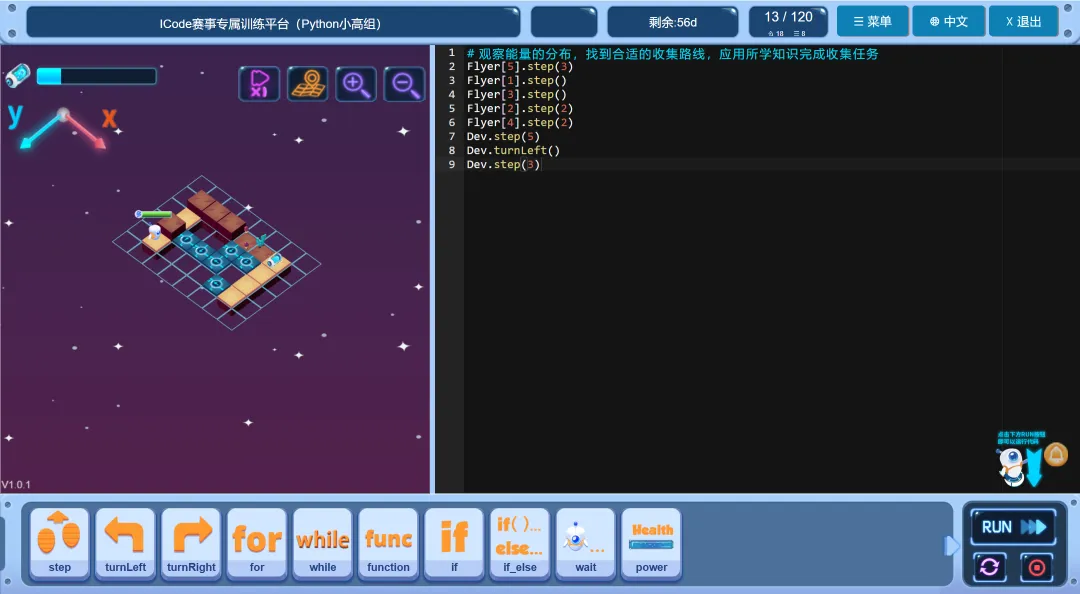
Task: Click the battery energy icon
Action: (x=18, y=75)
